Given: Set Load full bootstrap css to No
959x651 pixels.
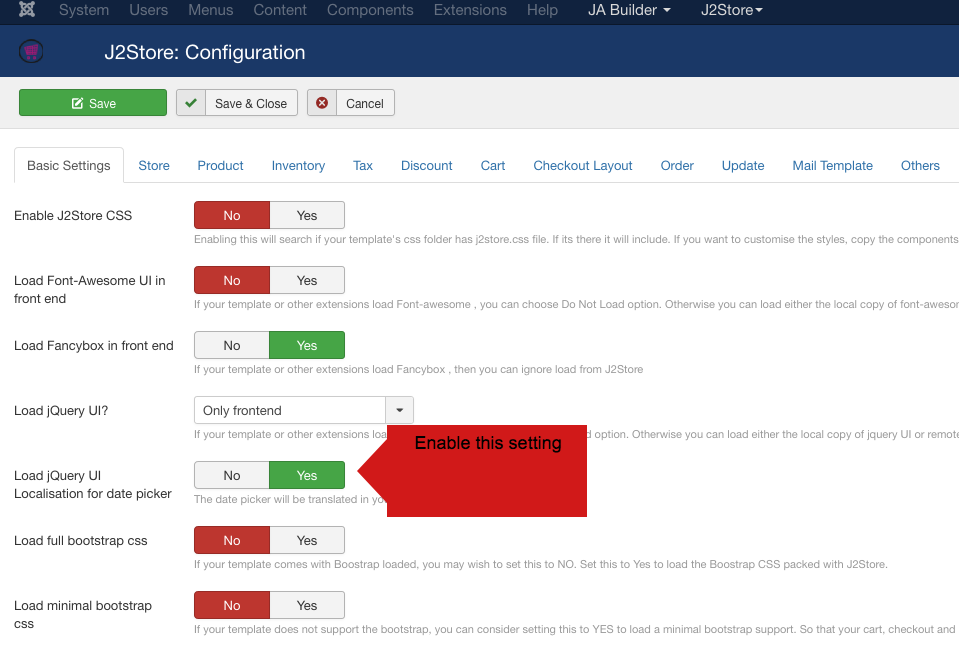Looking at the screenshot, I should pyautogui.click(x=232, y=540).
